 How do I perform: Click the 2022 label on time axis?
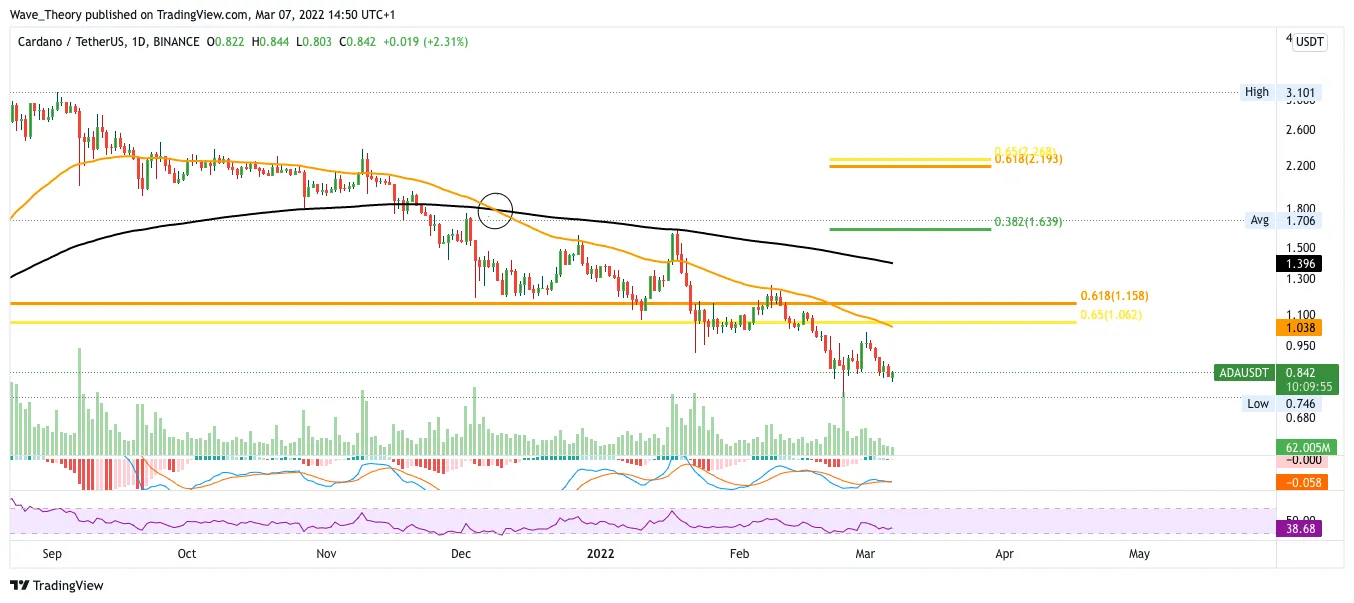pos(600,553)
